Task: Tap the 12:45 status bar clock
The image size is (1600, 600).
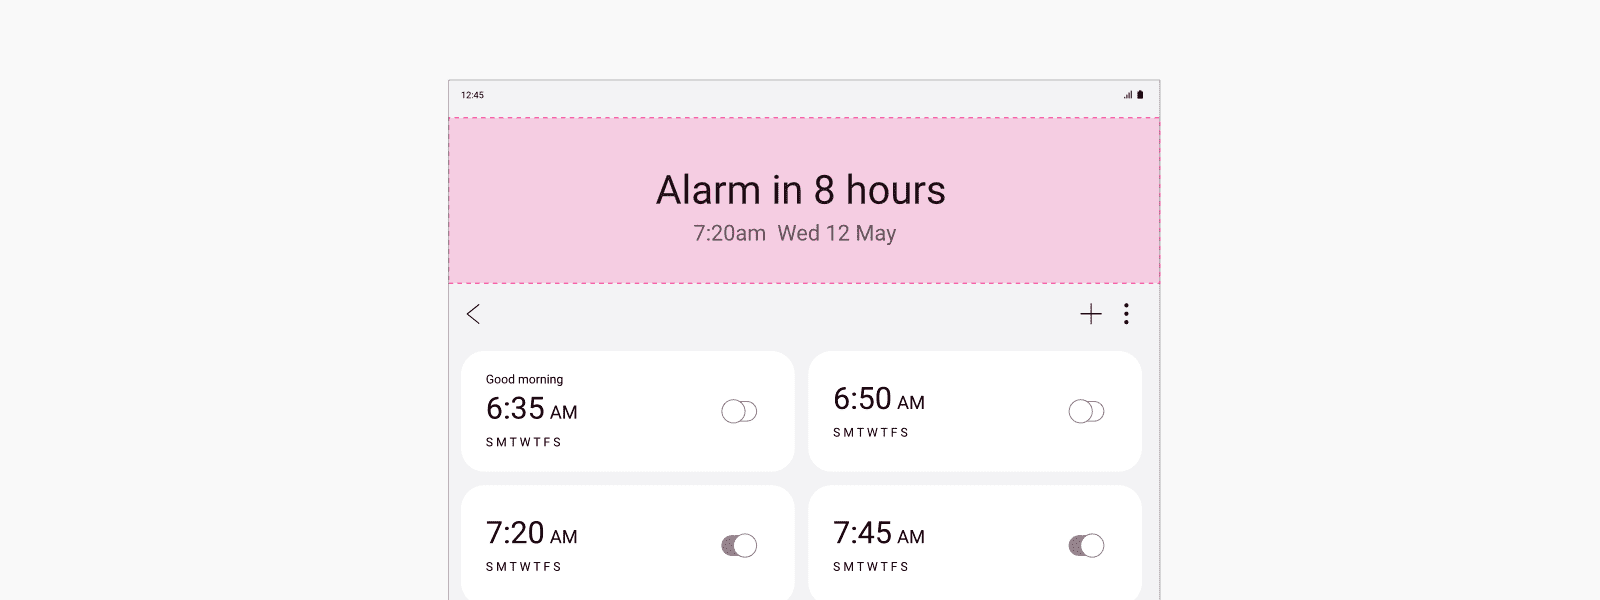Action: click(x=472, y=95)
